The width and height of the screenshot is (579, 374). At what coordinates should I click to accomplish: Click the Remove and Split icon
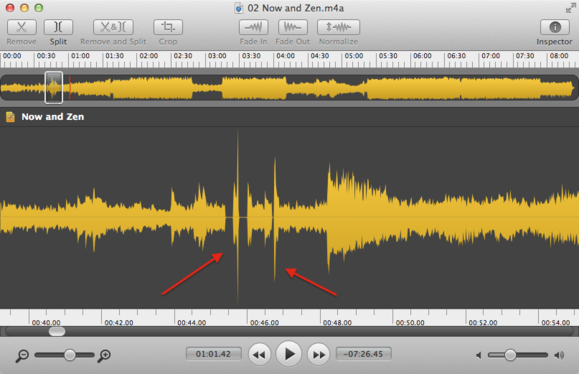coord(113,27)
